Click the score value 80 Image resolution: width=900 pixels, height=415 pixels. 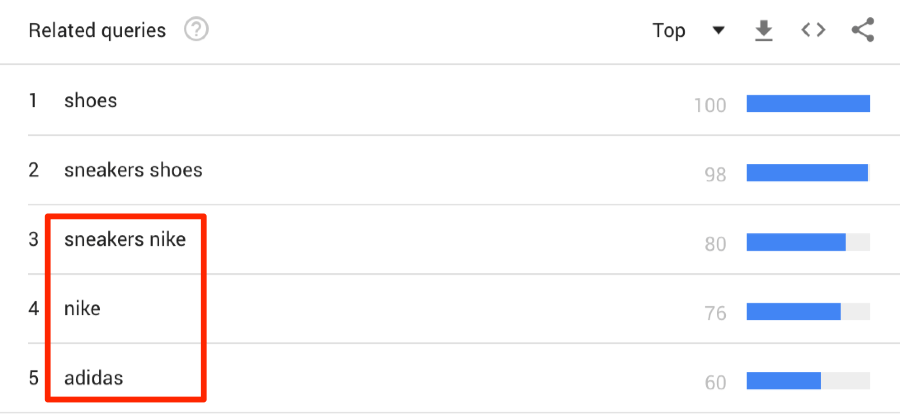tap(715, 243)
